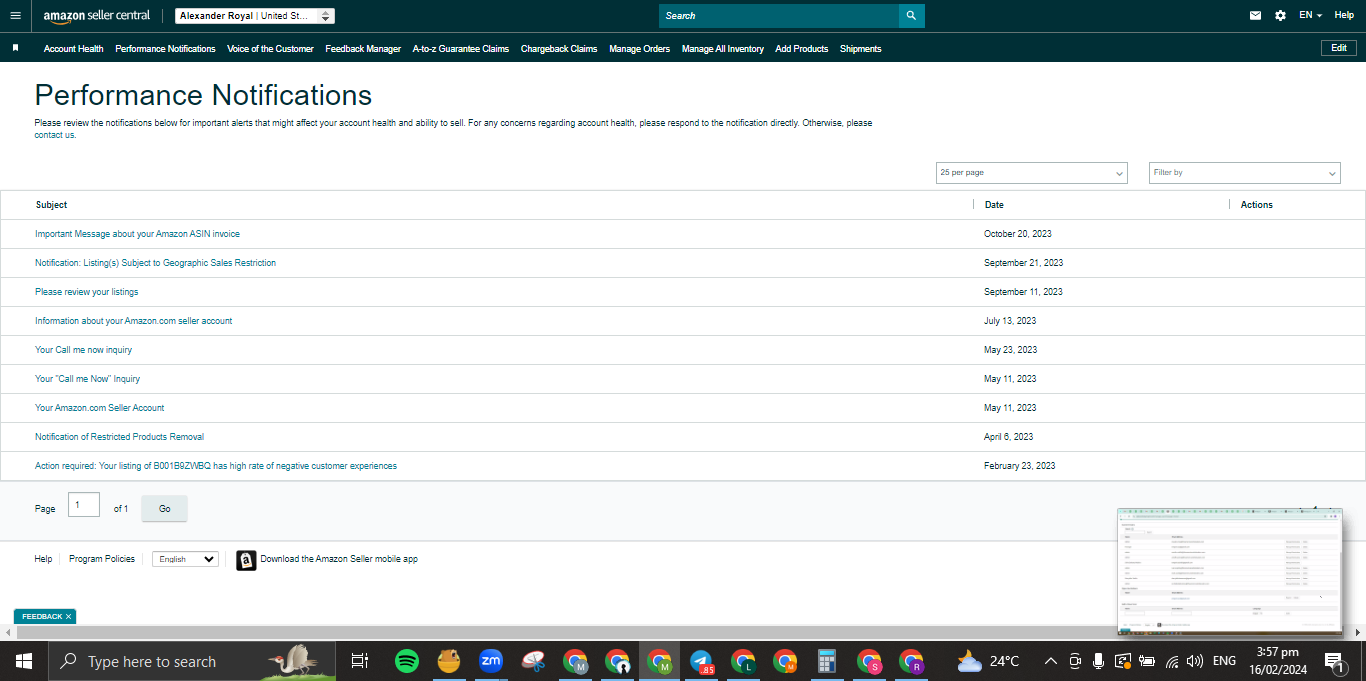Open the Alexander Royal account switcher
This screenshot has height=681, width=1366.
[255, 16]
